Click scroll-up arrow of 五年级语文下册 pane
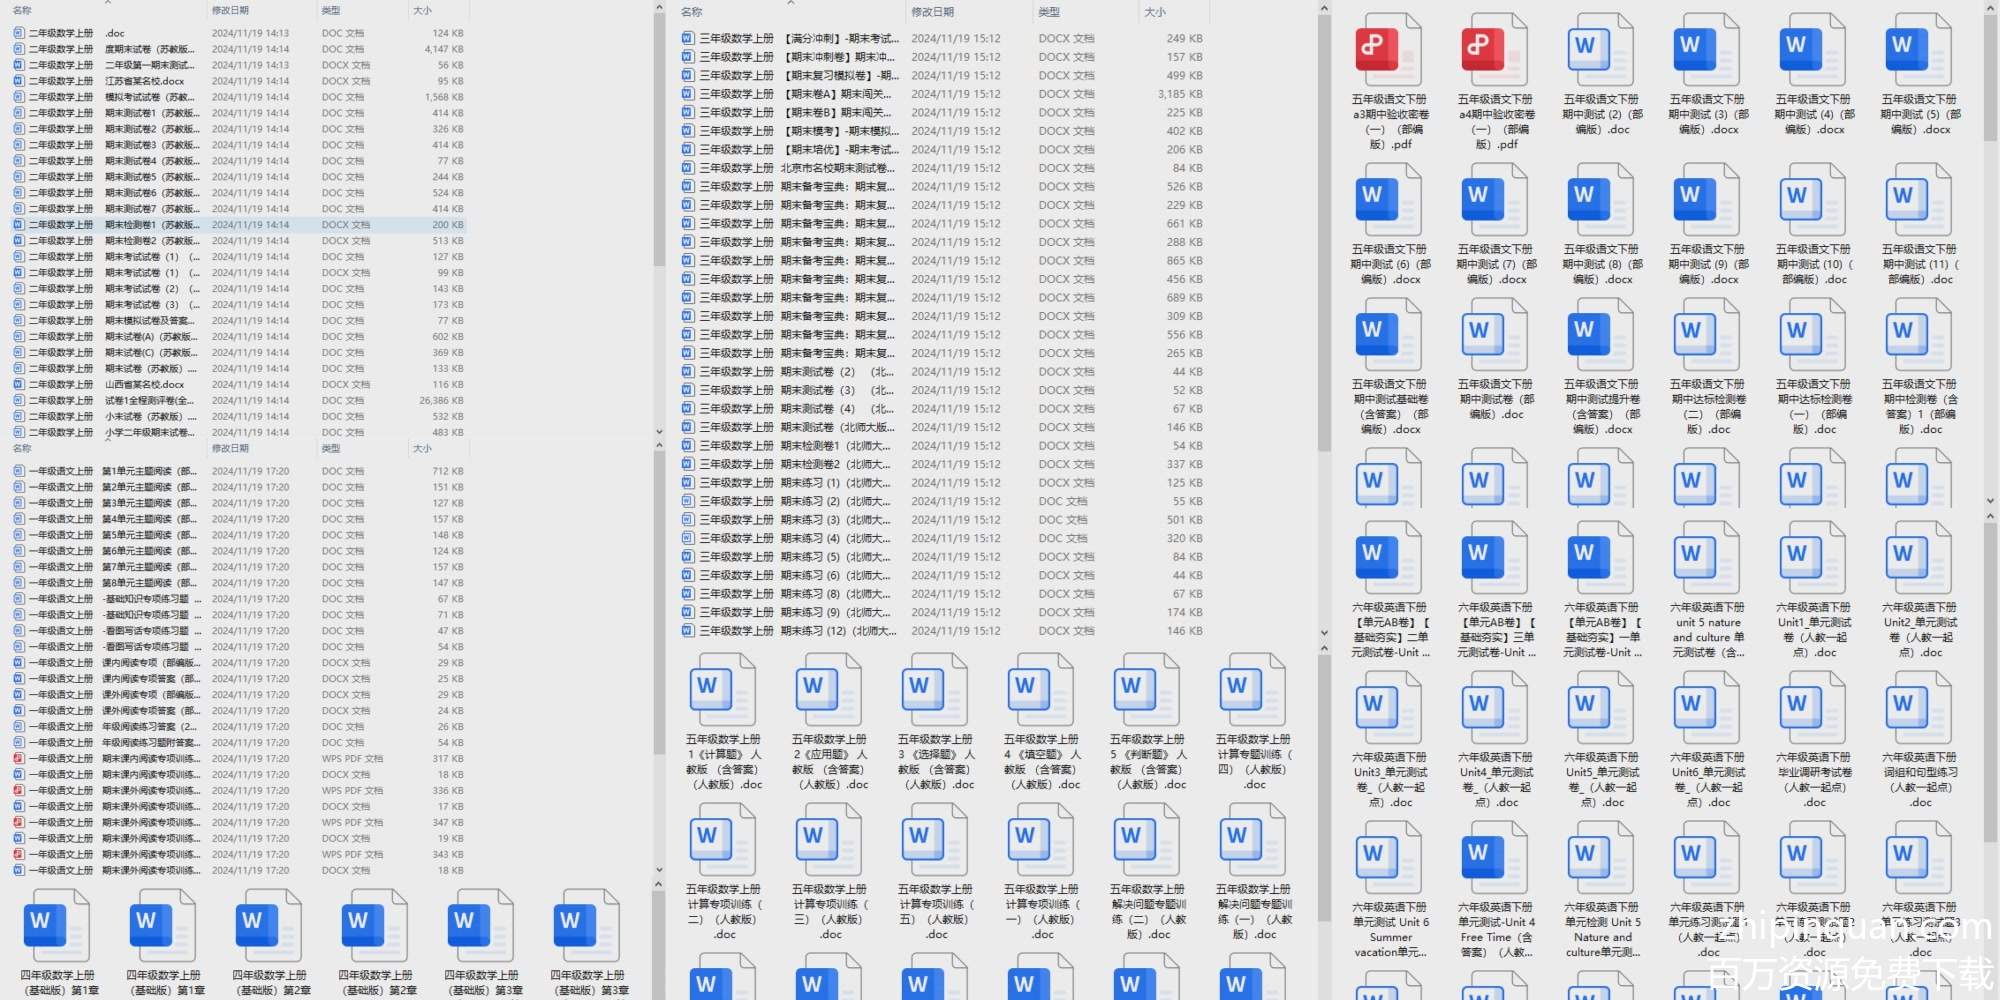The width and height of the screenshot is (2000, 1000). (x=1989, y=9)
